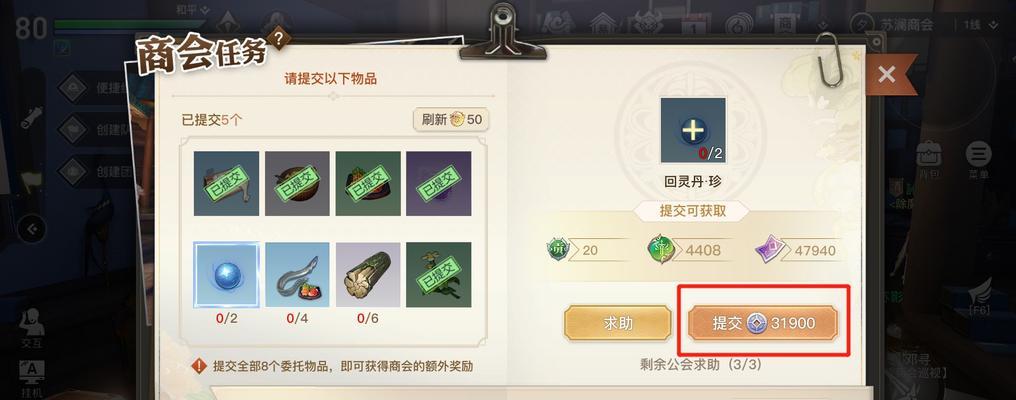Tap the 交互 interaction icon
The image size is (1016, 400).
point(32,326)
